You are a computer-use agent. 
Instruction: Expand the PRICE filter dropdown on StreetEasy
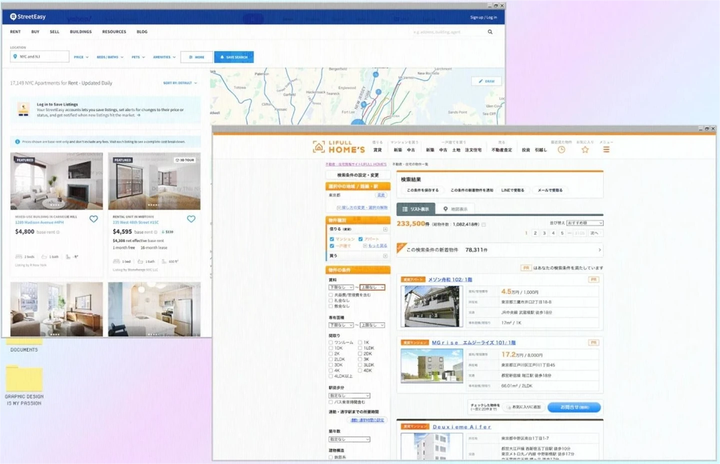point(81,57)
